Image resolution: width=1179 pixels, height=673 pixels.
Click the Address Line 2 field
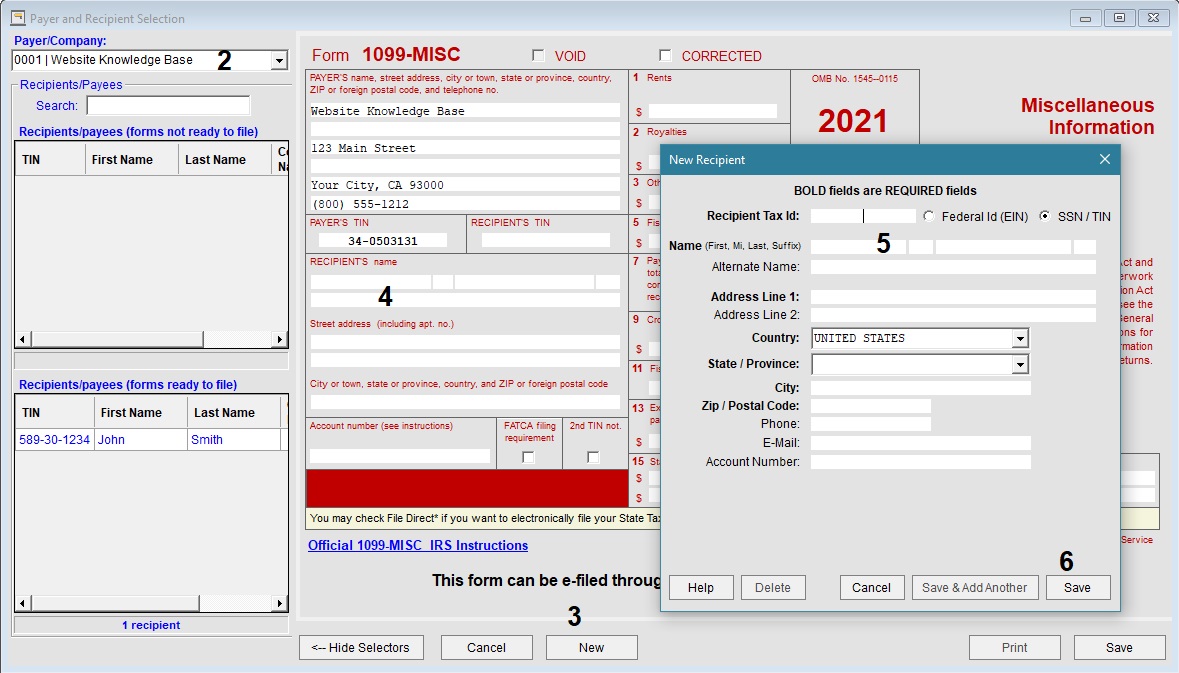tap(953, 315)
